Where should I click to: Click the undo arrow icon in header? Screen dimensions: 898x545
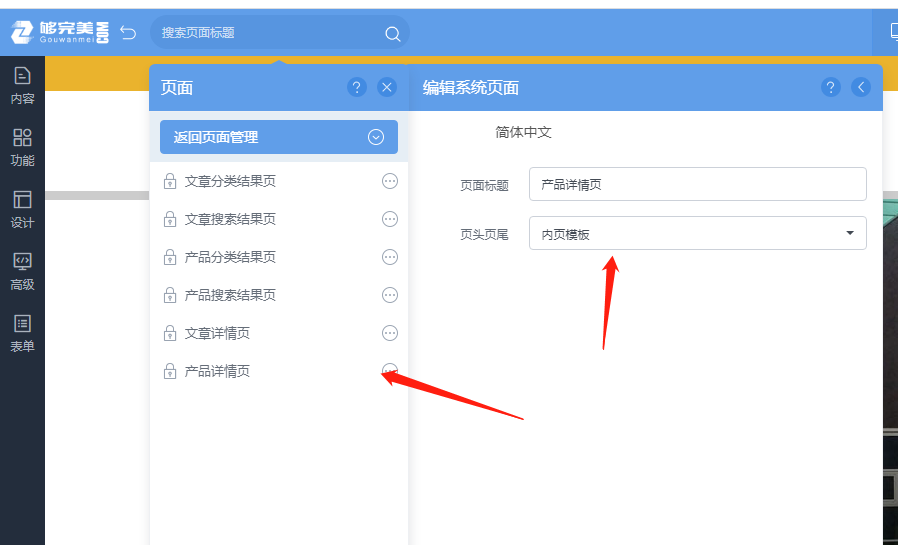pyautogui.click(x=128, y=33)
